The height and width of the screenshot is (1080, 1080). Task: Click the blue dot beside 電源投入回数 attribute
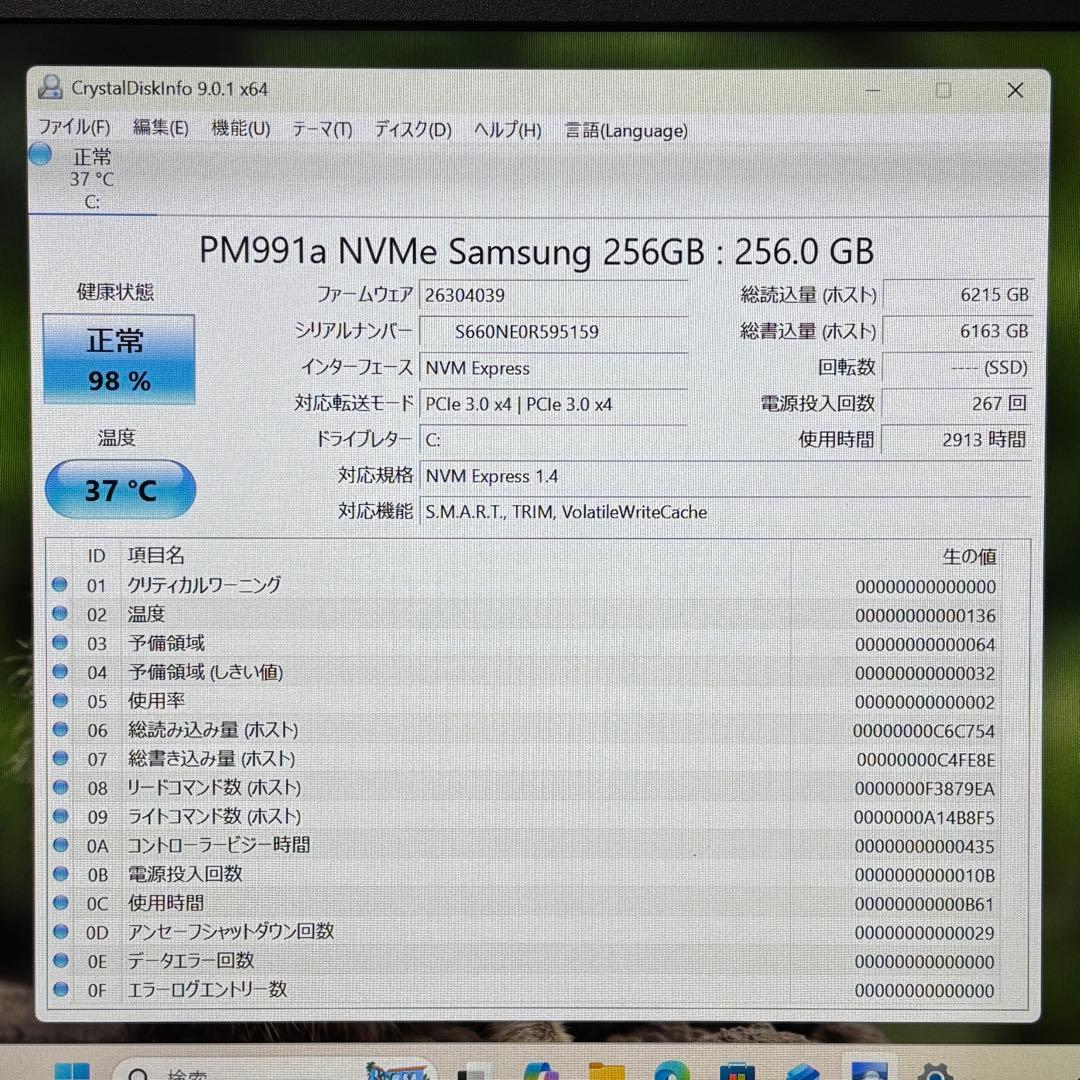coord(61,874)
